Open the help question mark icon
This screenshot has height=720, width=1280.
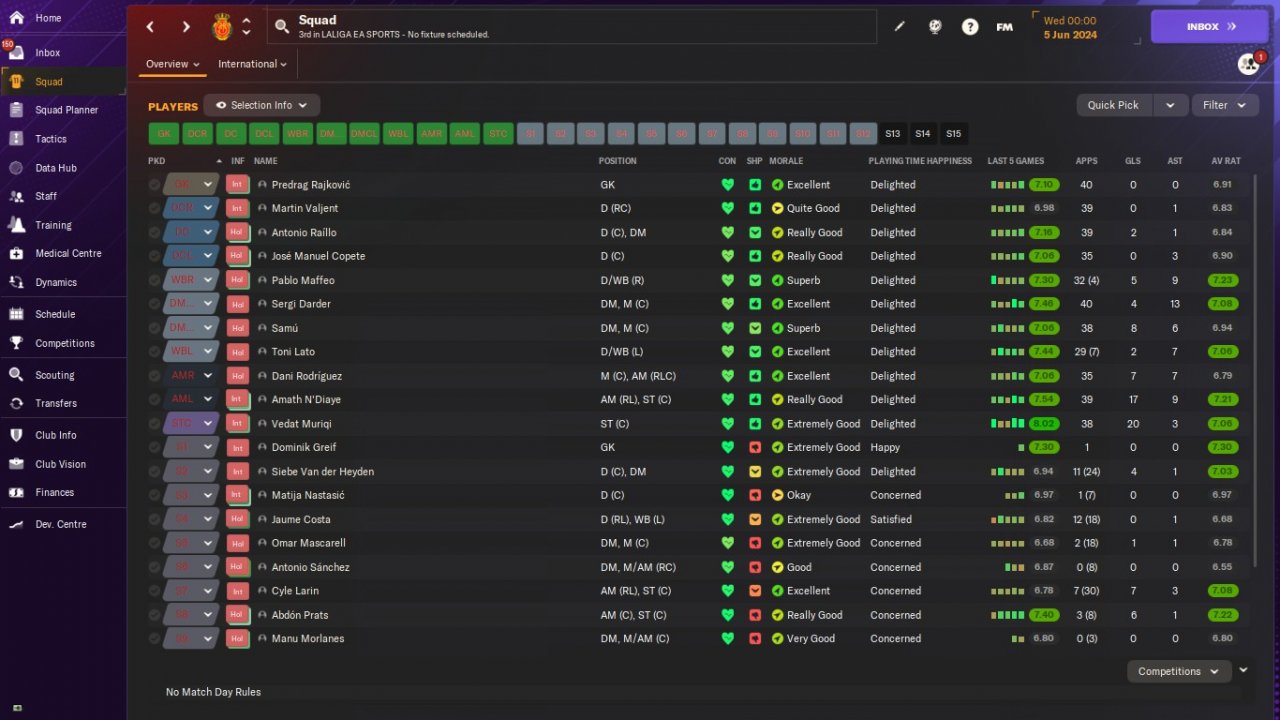(x=970, y=27)
